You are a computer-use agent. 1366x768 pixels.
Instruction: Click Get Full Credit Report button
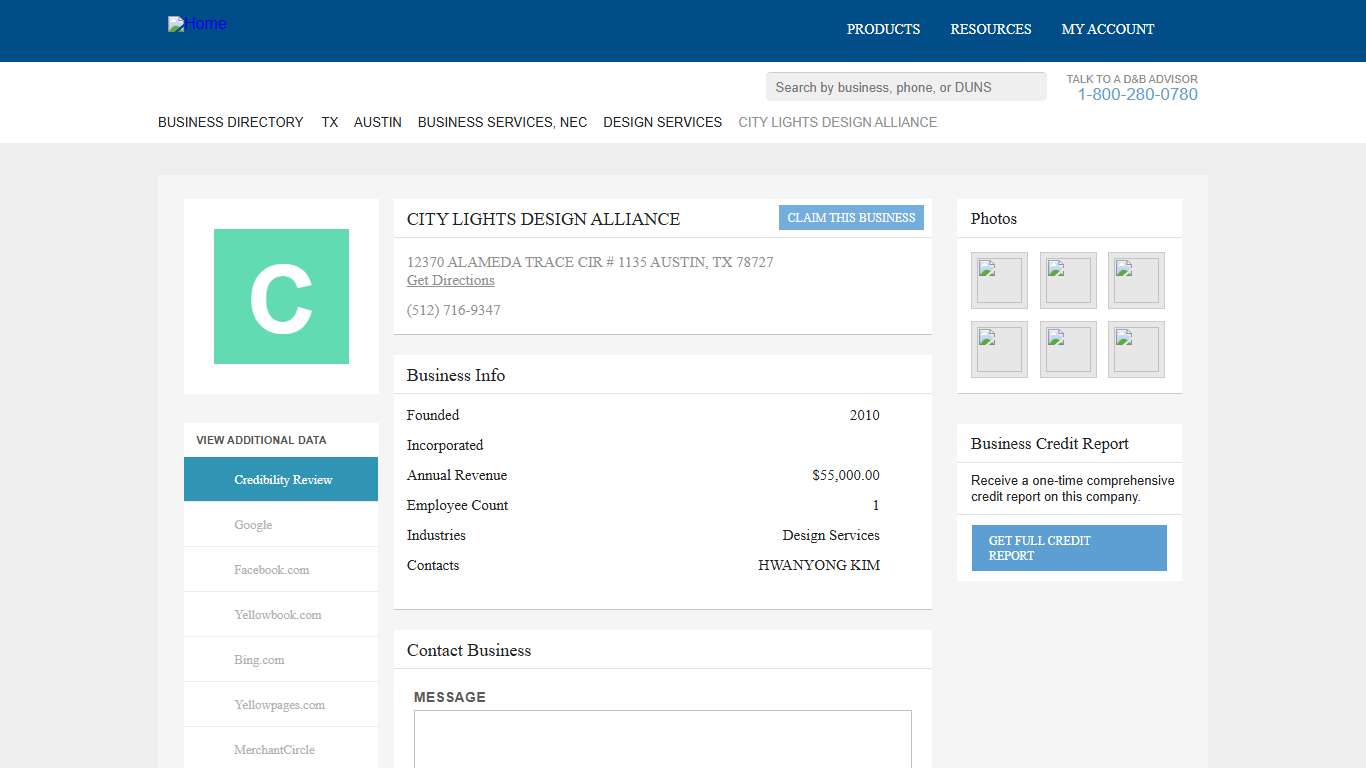point(1068,548)
